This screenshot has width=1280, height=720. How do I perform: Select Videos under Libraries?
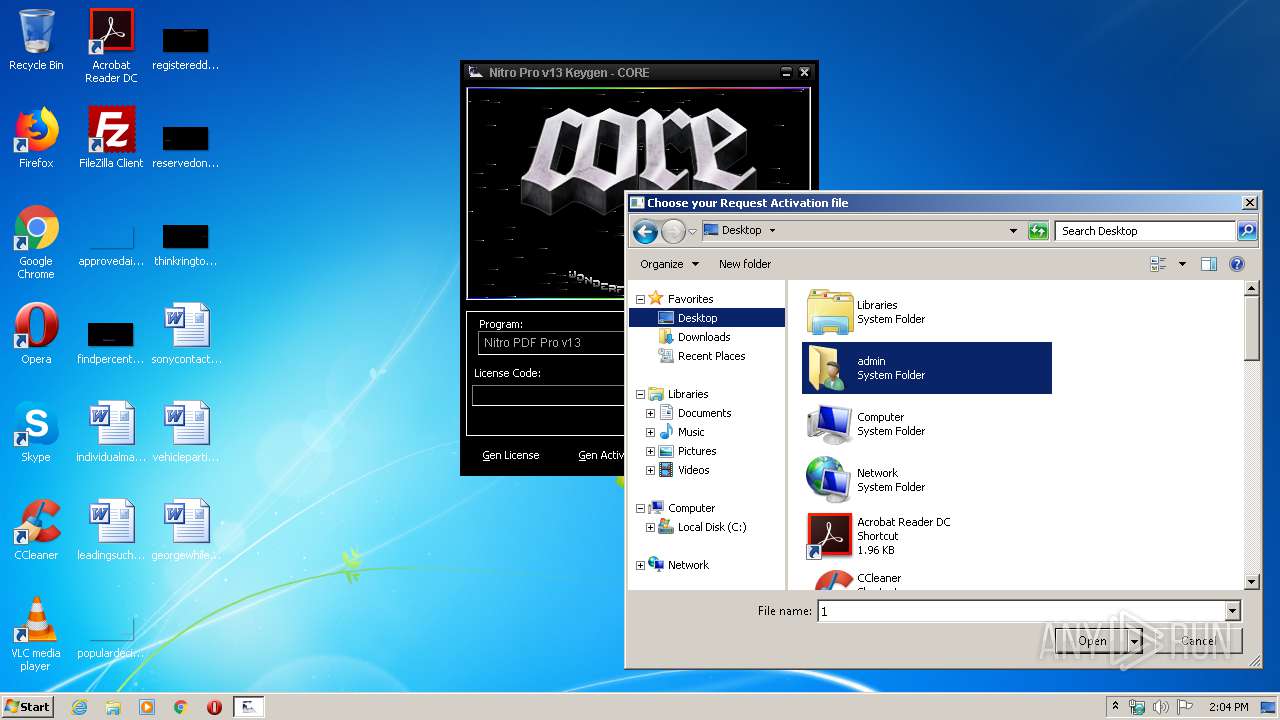693,470
